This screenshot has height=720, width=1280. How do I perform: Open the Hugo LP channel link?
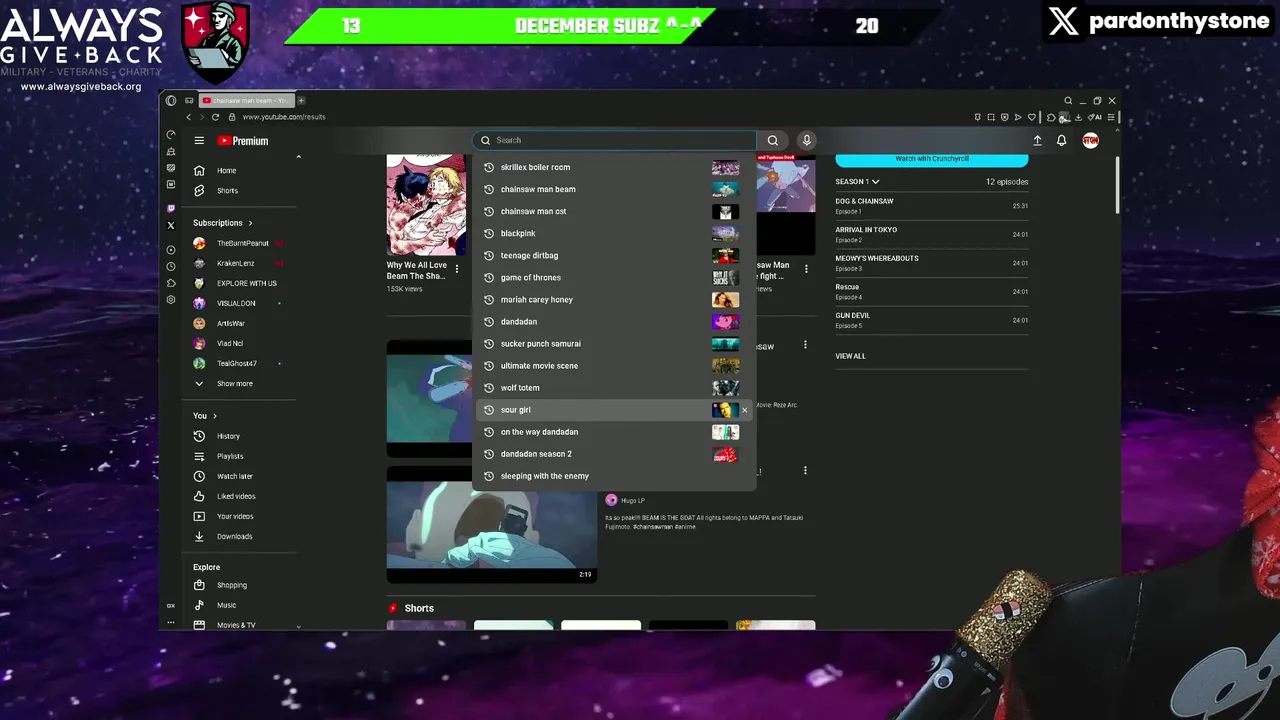[x=633, y=501]
